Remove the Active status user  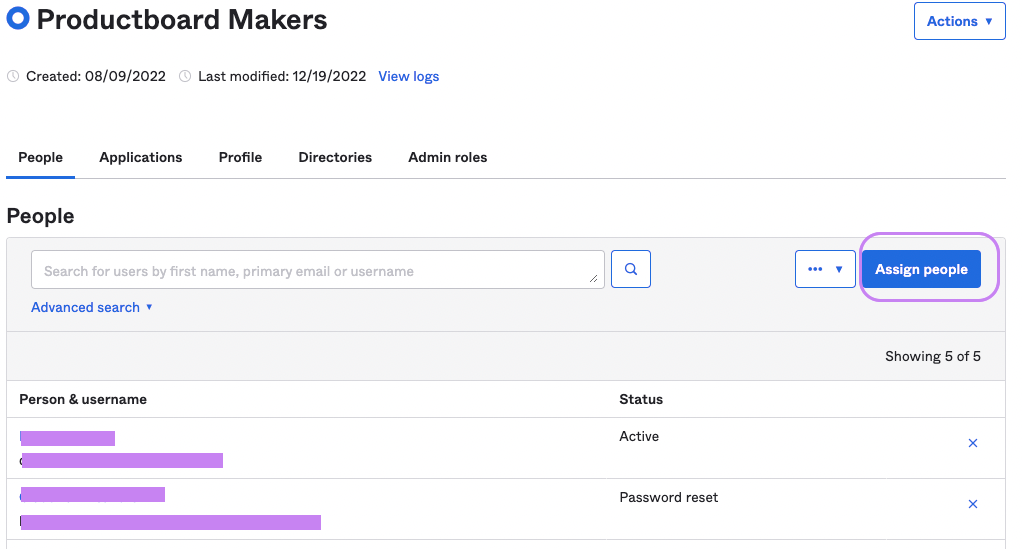click(972, 443)
